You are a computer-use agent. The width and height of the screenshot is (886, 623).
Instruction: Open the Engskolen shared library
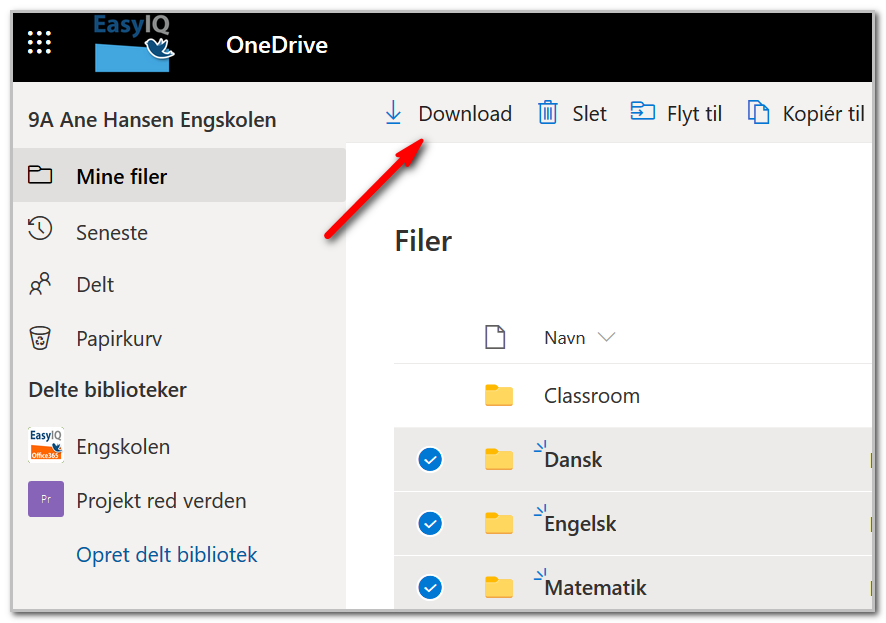123,447
